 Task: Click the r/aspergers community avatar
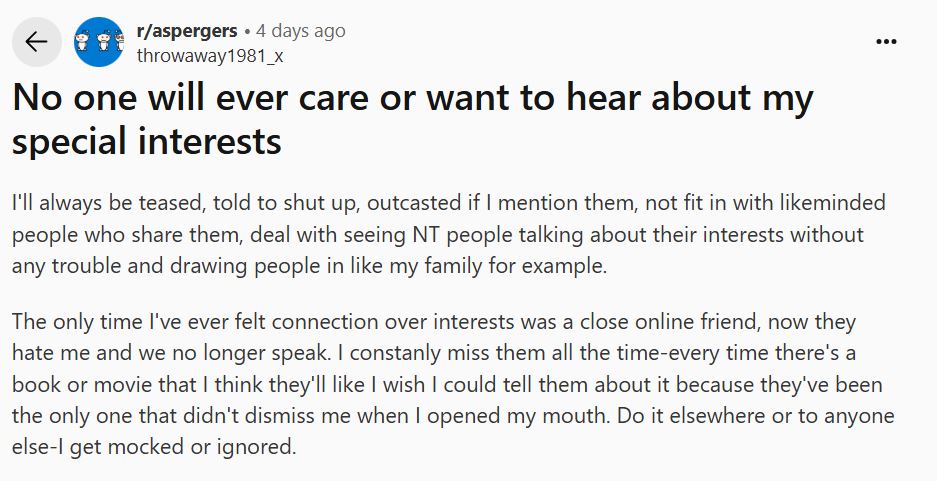coord(99,42)
